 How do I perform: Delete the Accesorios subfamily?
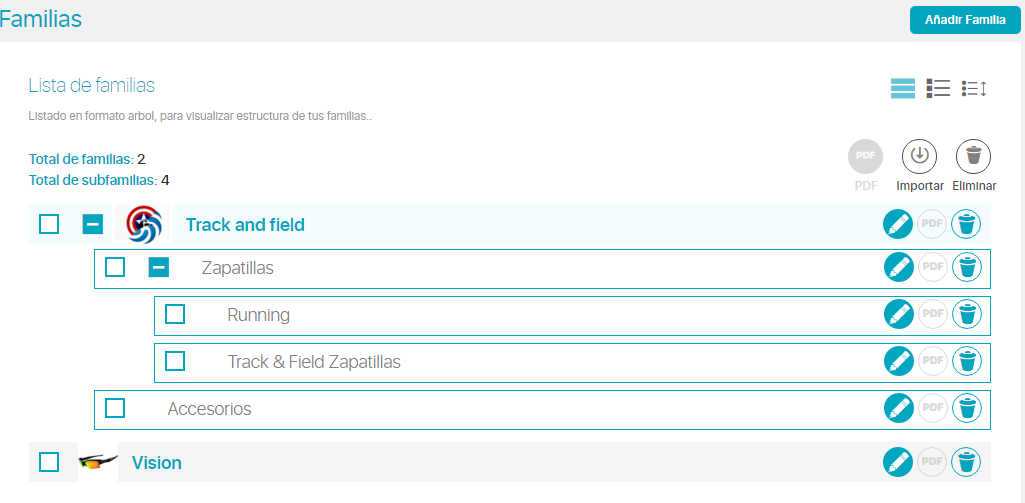(966, 409)
